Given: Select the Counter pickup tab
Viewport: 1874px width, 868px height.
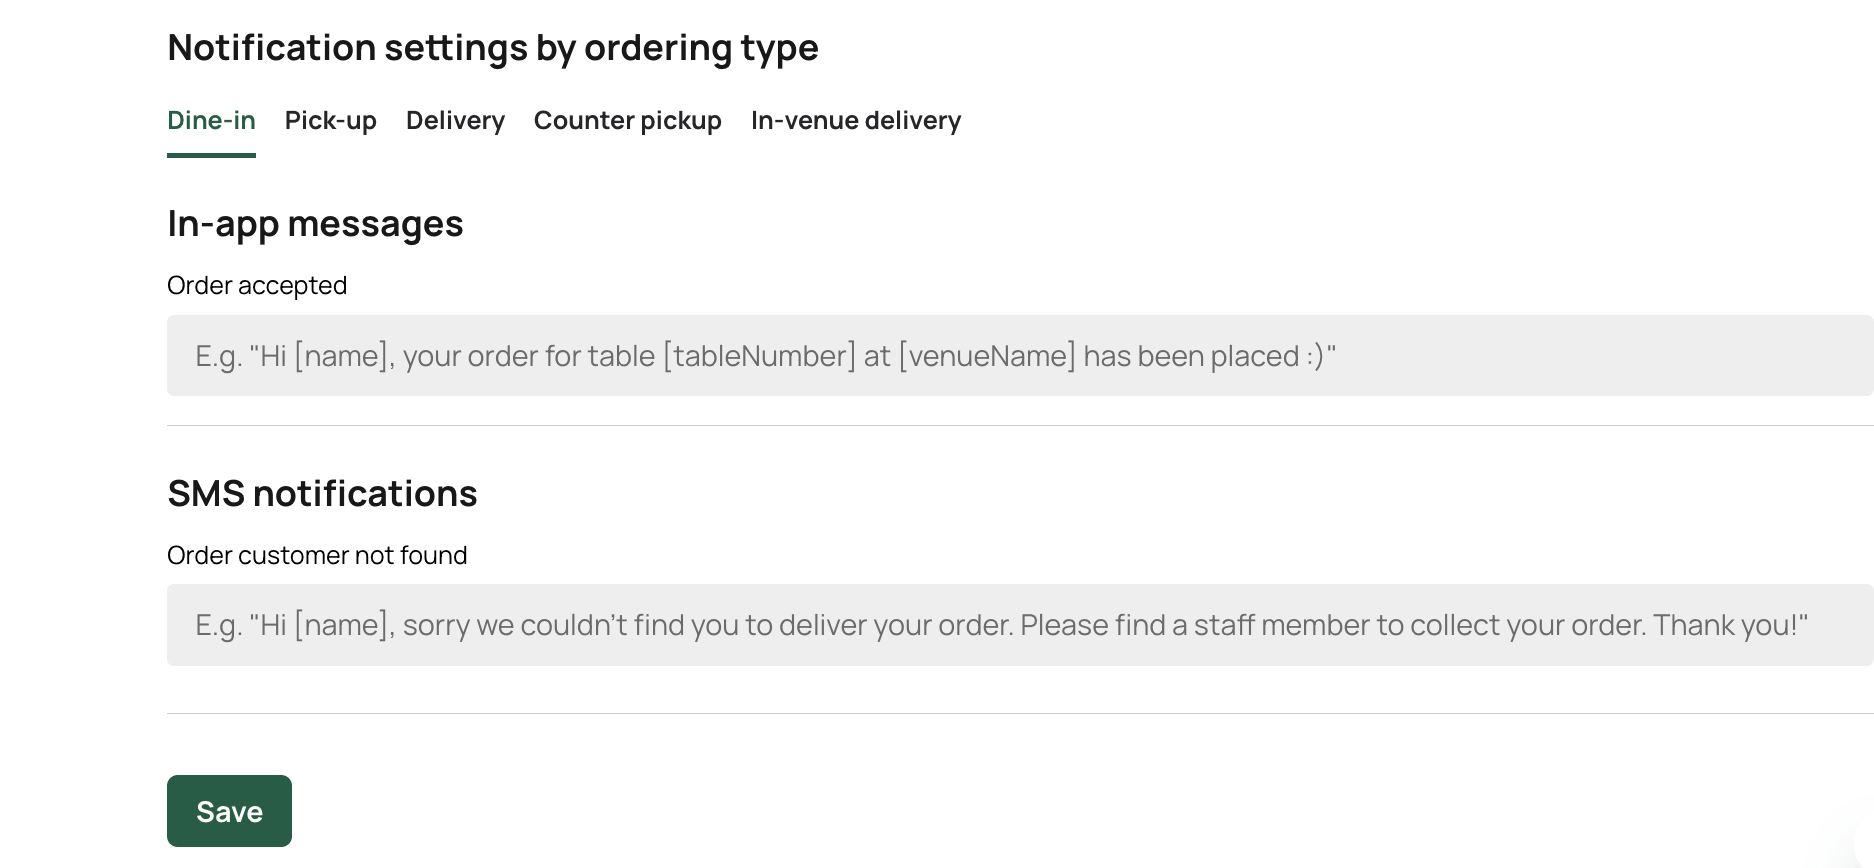Looking at the screenshot, I should (x=627, y=121).
